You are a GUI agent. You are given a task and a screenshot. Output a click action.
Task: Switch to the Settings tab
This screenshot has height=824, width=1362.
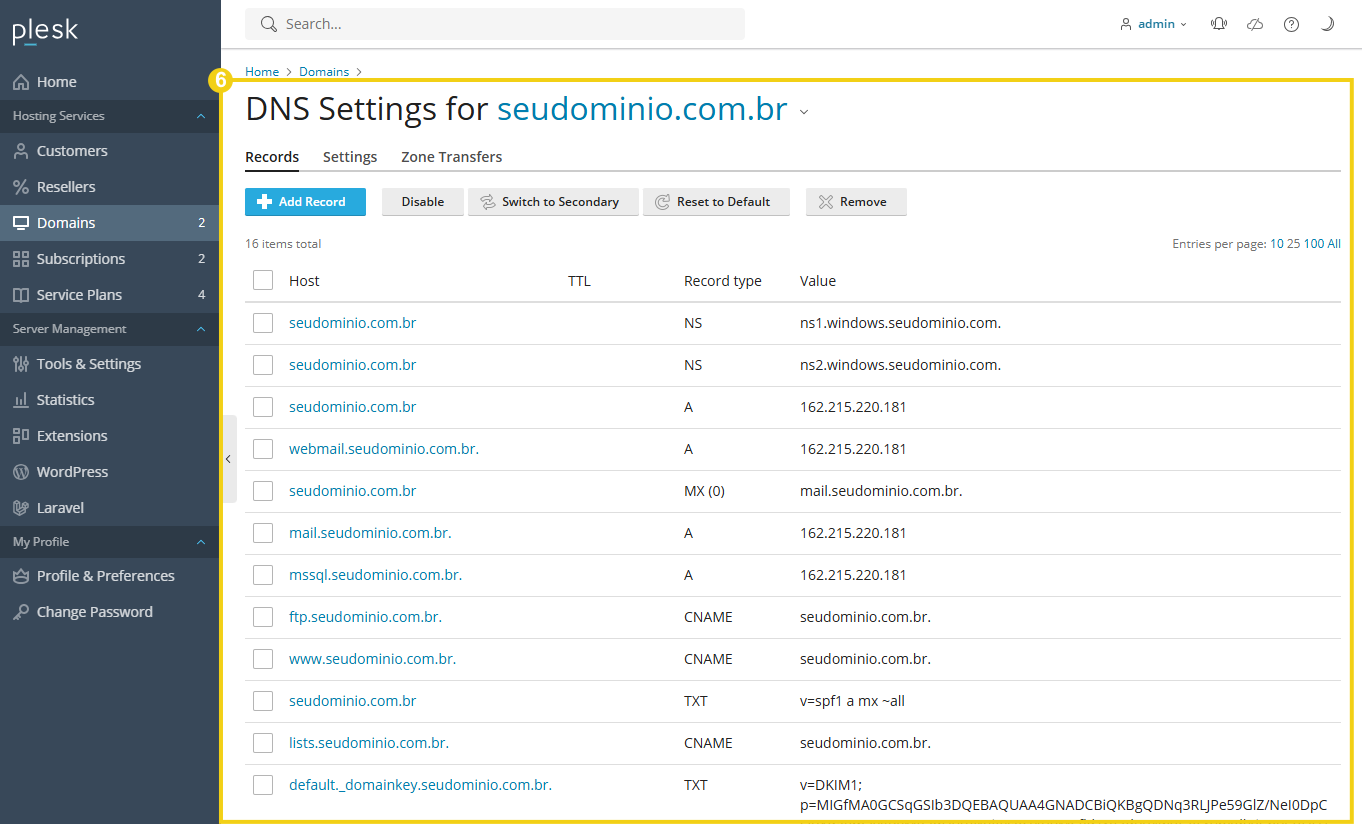click(x=350, y=157)
